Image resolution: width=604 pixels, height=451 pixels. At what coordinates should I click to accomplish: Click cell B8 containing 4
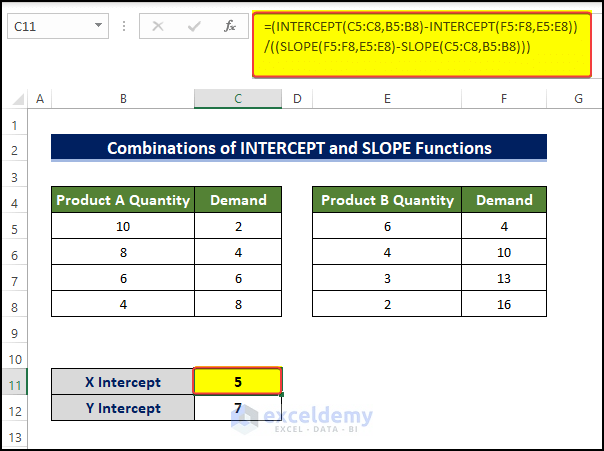click(123, 304)
